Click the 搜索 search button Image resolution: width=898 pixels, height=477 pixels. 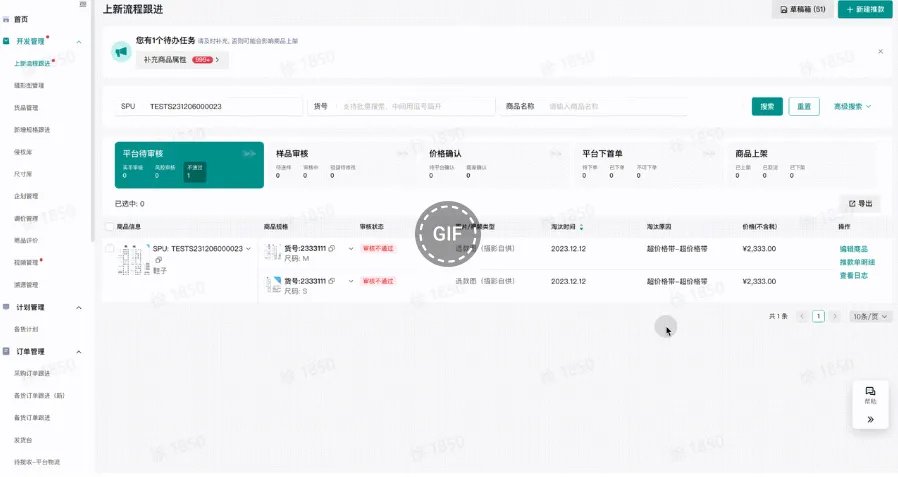(x=767, y=107)
